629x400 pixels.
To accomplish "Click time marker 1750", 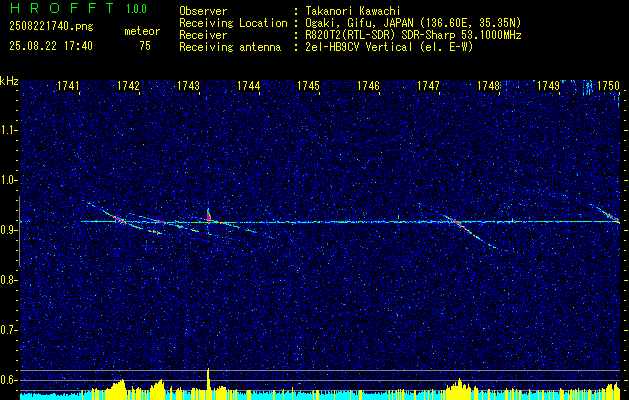I will [608, 85].
